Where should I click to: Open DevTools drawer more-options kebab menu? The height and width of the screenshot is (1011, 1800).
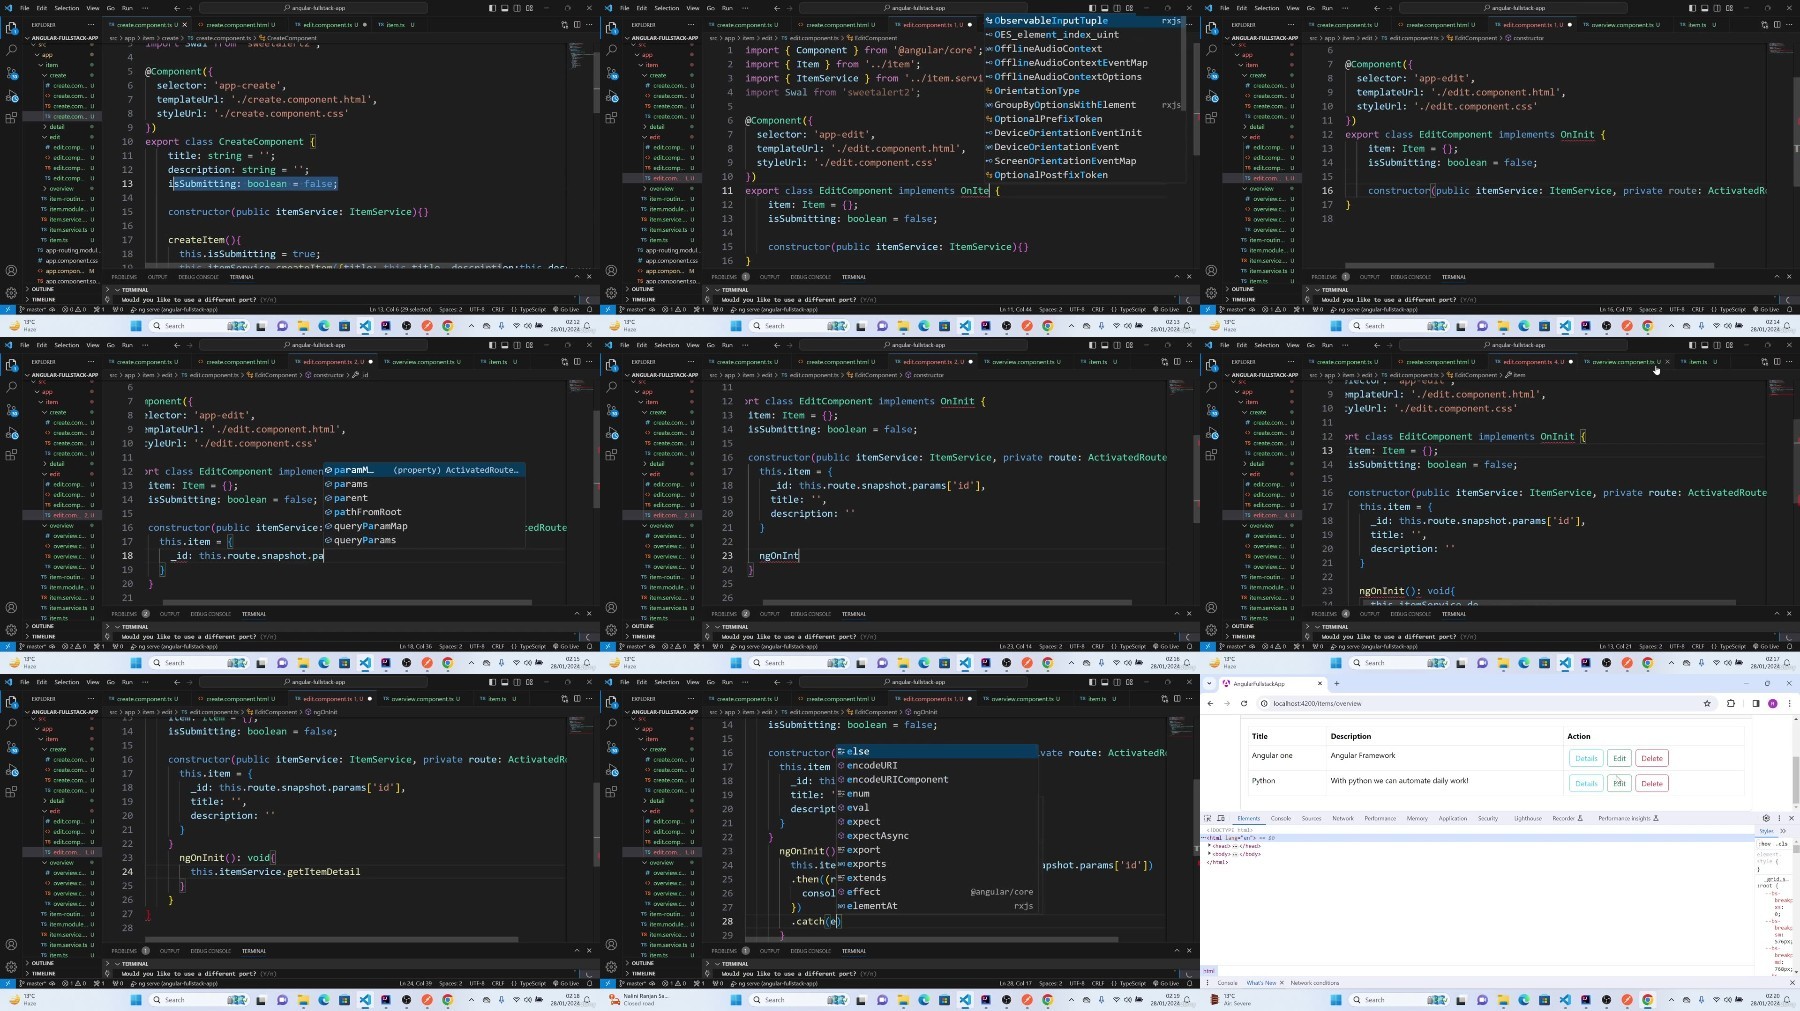pyautogui.click(x=1207, y=983)
